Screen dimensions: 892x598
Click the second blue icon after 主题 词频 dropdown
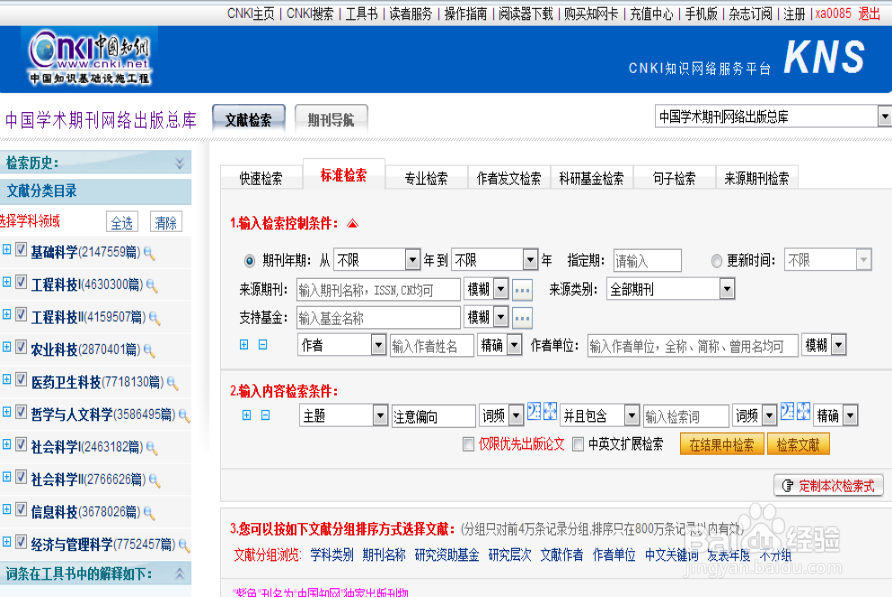tap(550, 411)
